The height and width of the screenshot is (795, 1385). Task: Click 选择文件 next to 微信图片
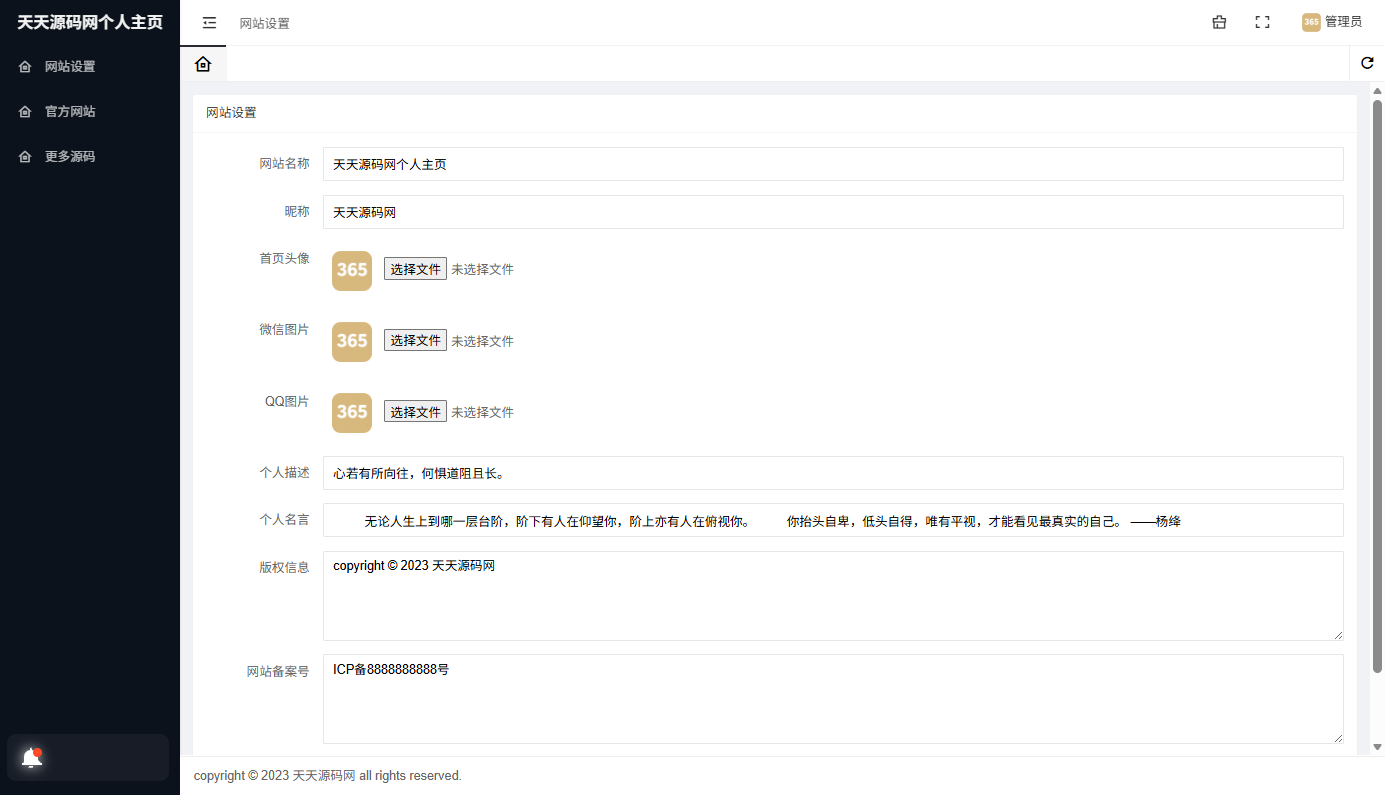pos(414,339)
